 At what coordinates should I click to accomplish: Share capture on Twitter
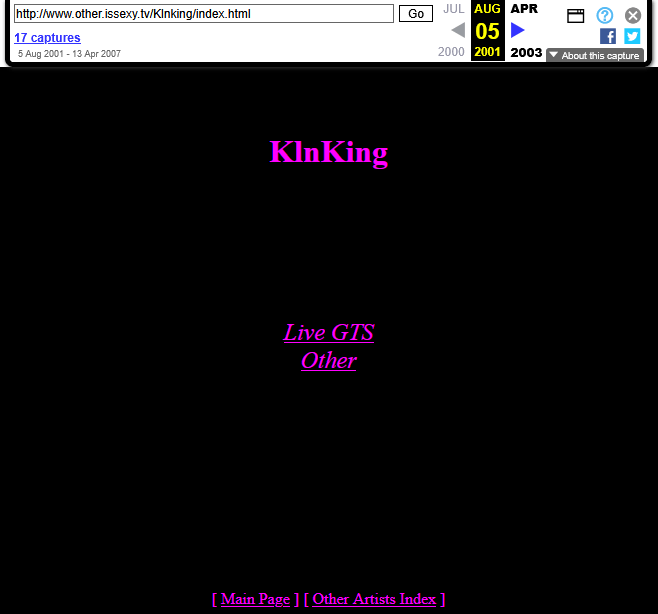[x=632, y=36]
